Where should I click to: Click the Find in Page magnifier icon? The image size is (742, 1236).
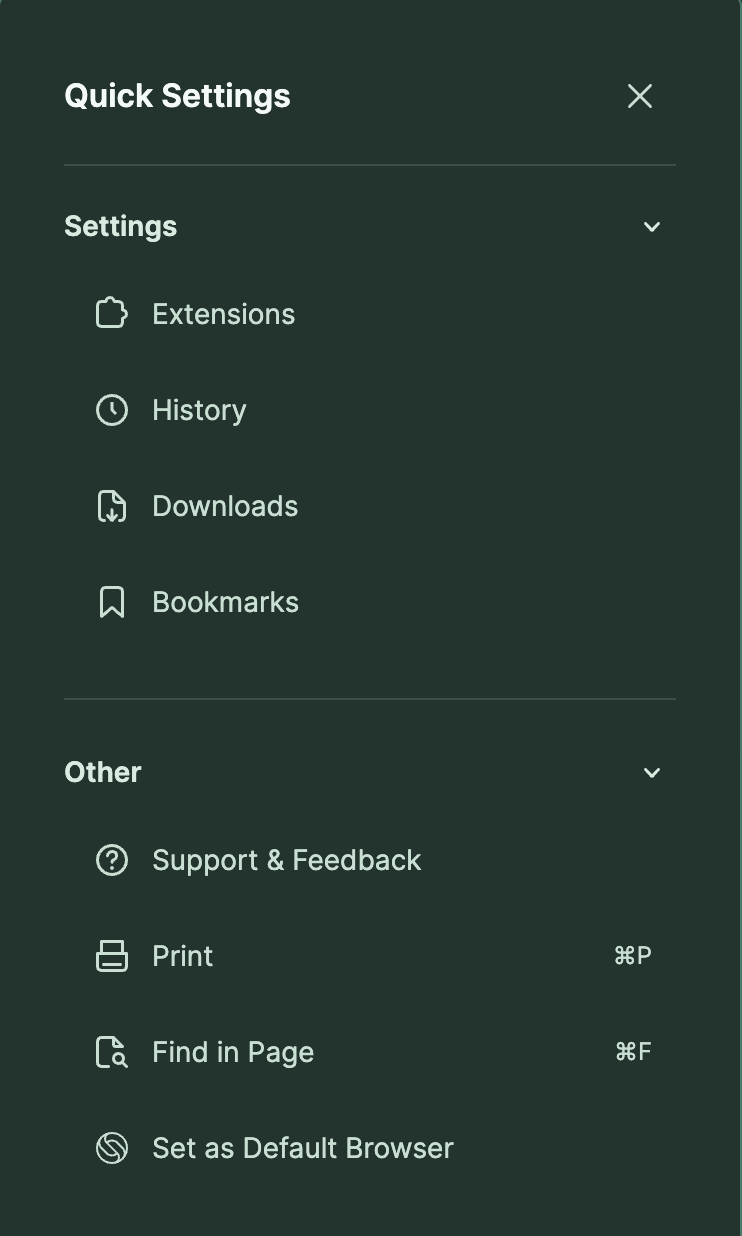tap(111, 1052)
